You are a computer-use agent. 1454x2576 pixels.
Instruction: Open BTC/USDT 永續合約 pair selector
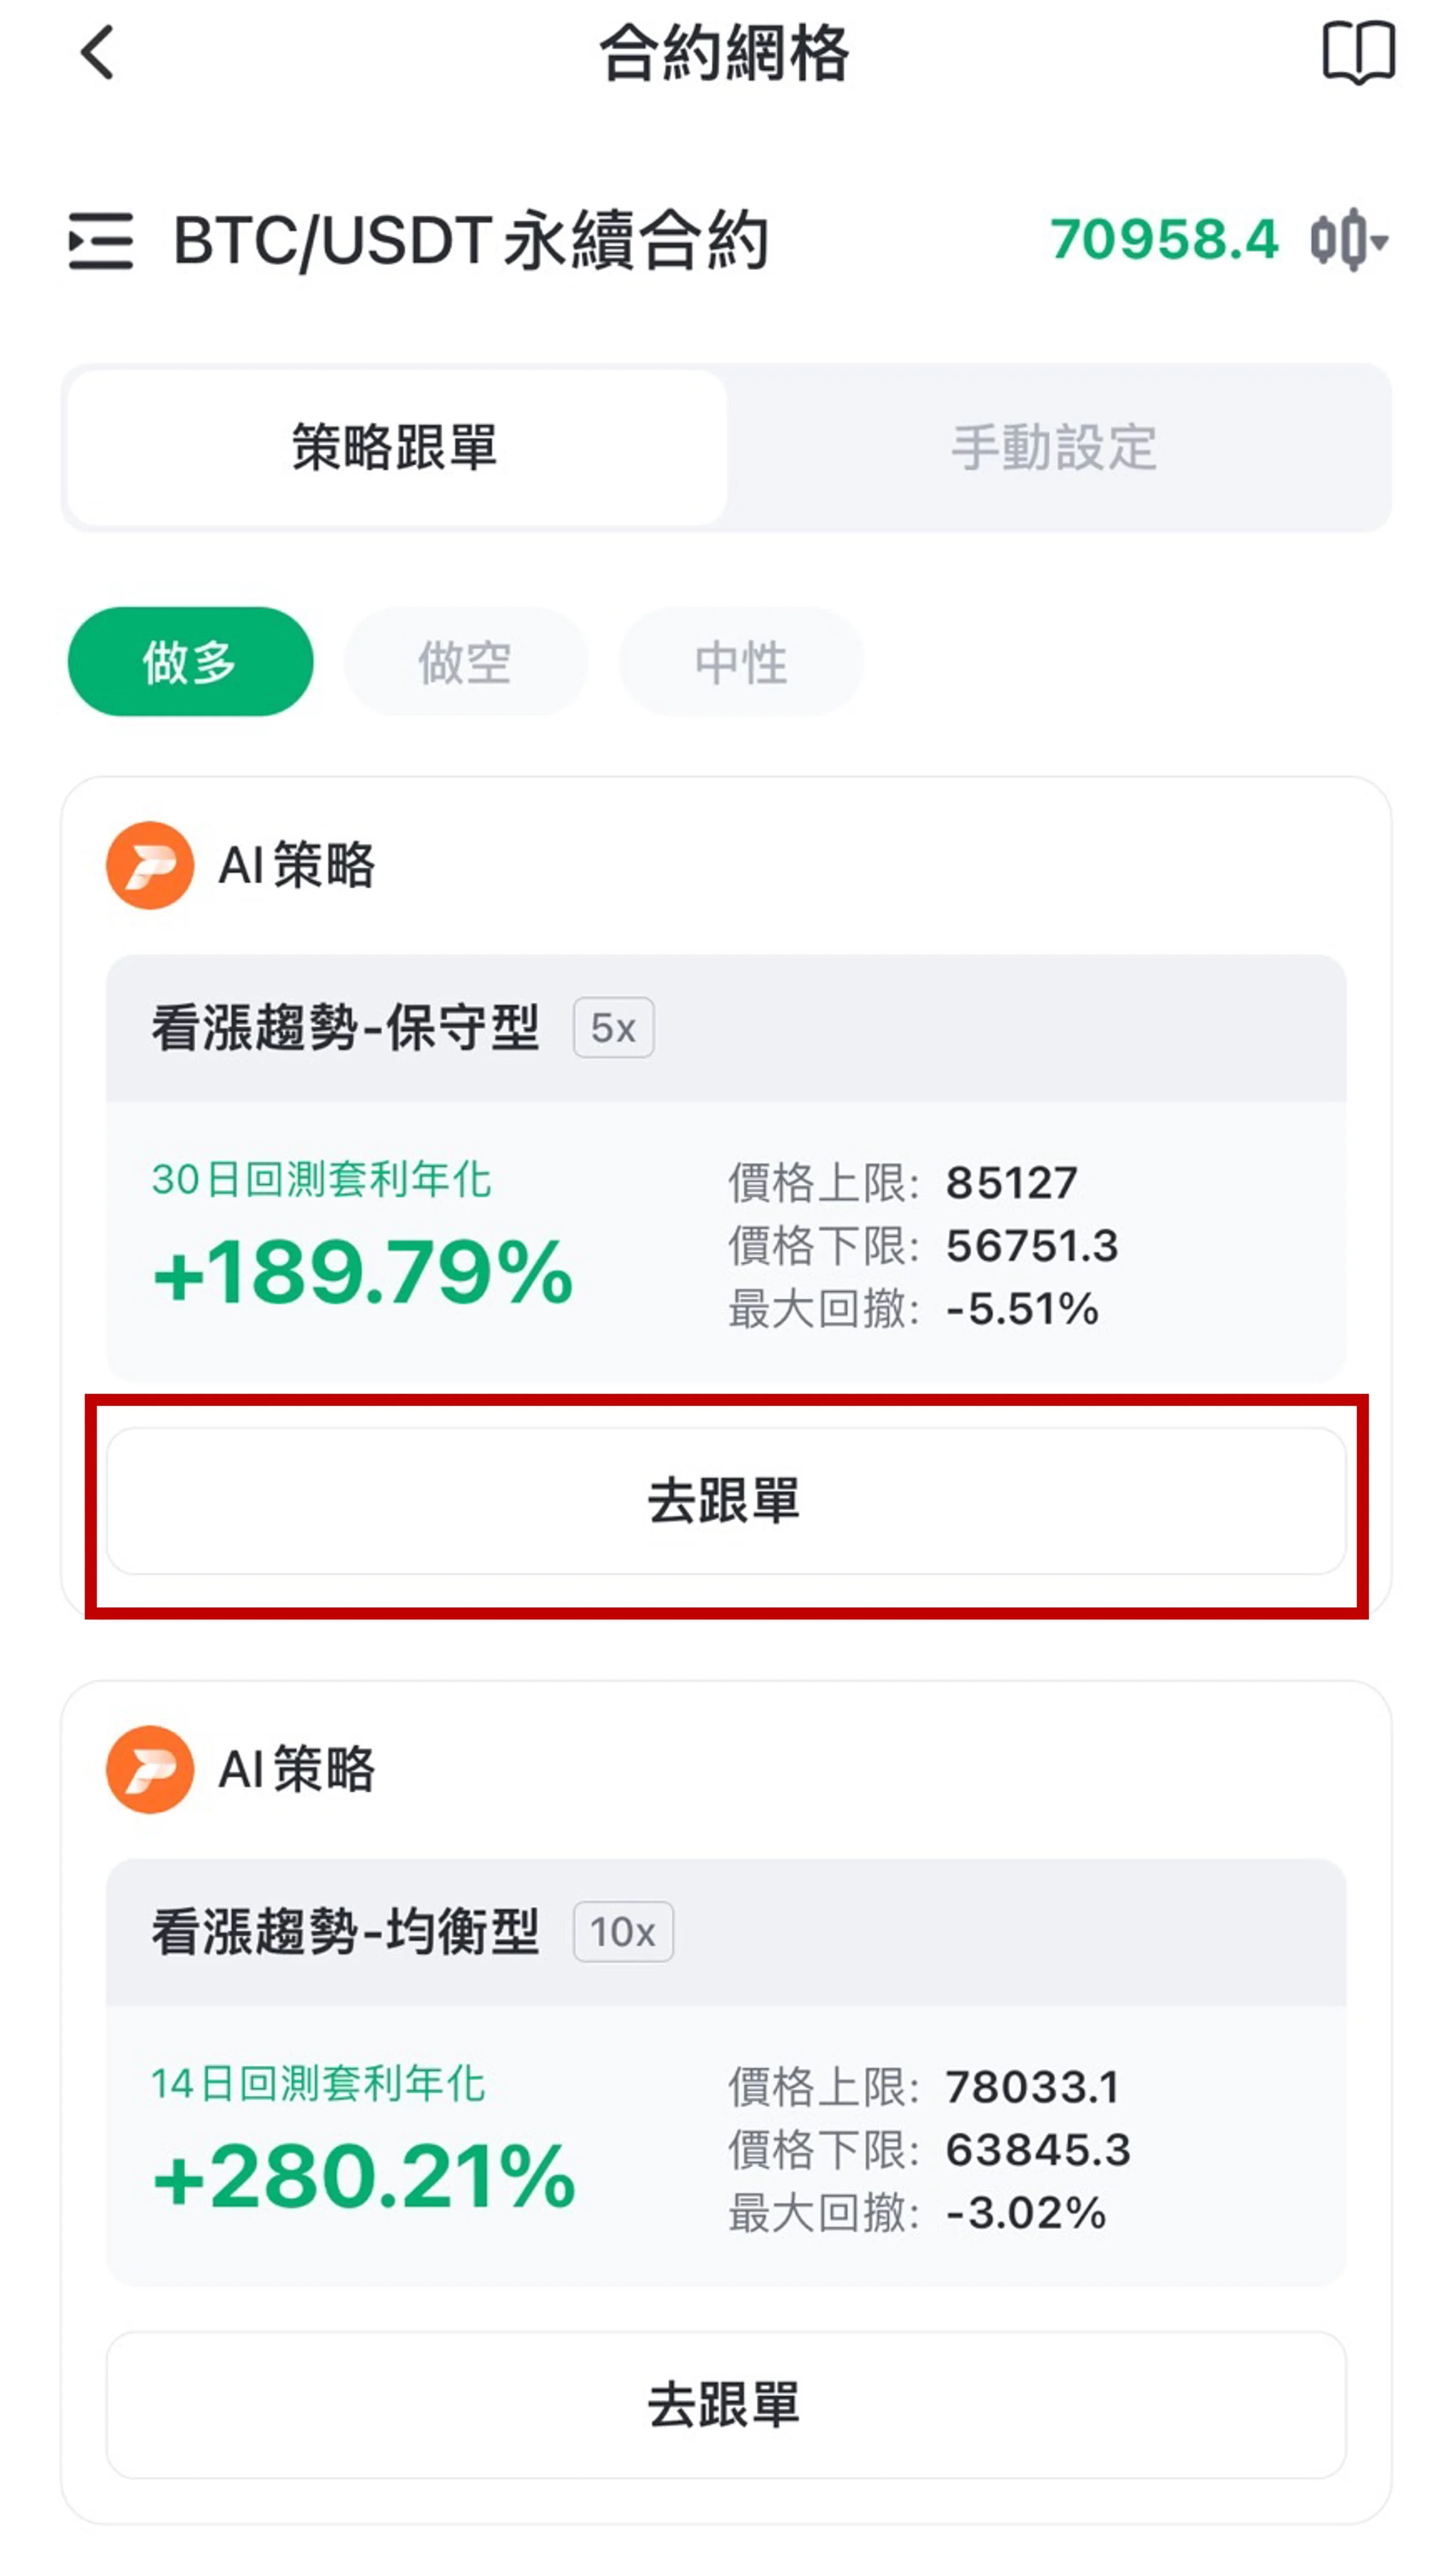click(470, 241)
